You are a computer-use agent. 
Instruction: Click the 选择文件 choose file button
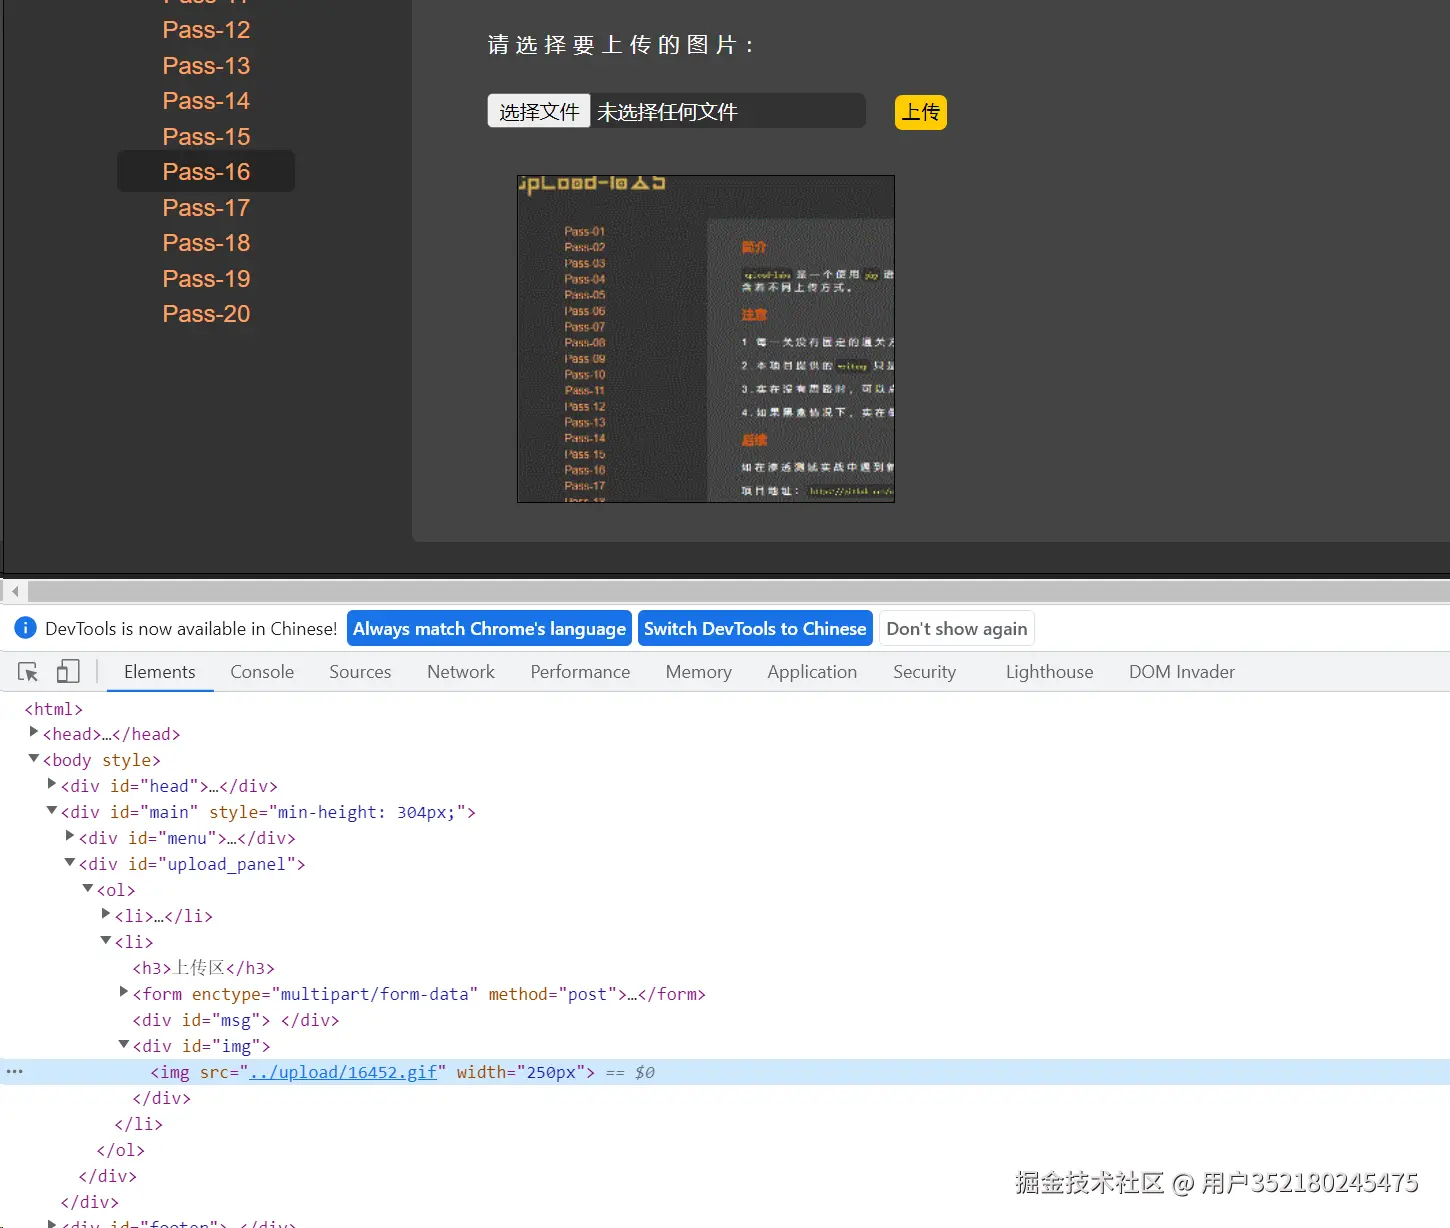pos(539,111)
